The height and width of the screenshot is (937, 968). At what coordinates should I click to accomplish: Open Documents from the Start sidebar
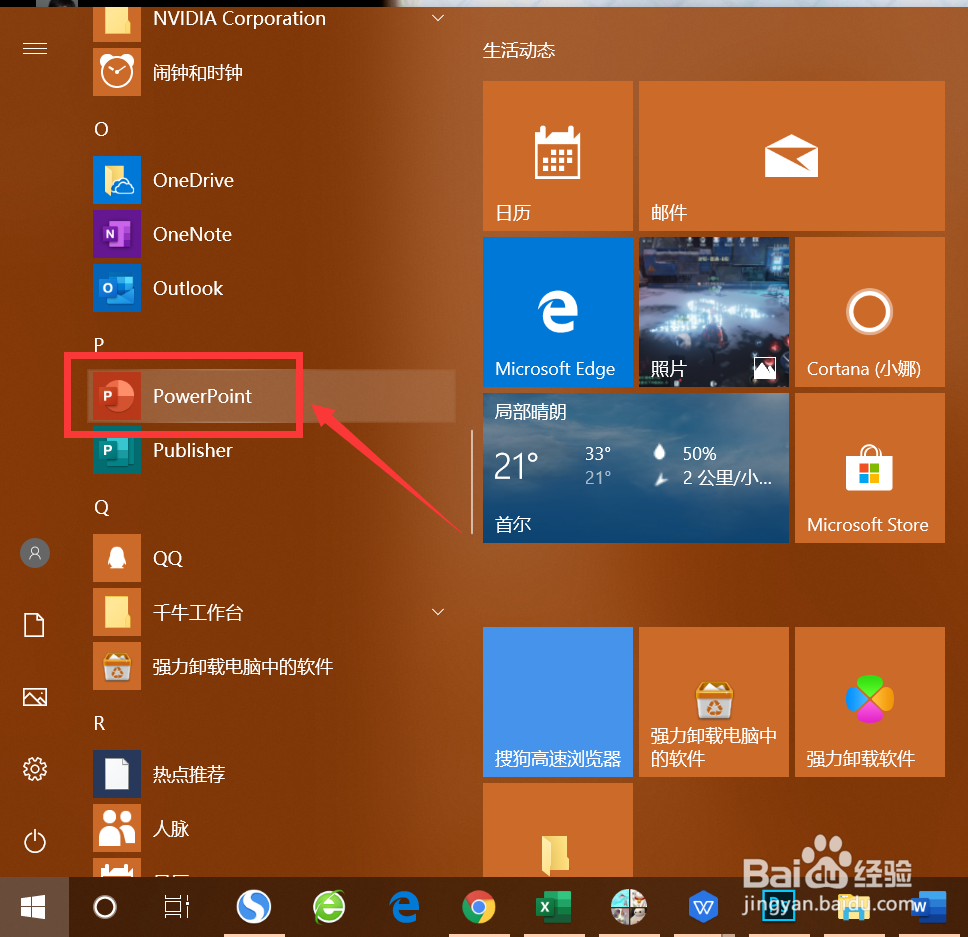click(x=34, y=625)
